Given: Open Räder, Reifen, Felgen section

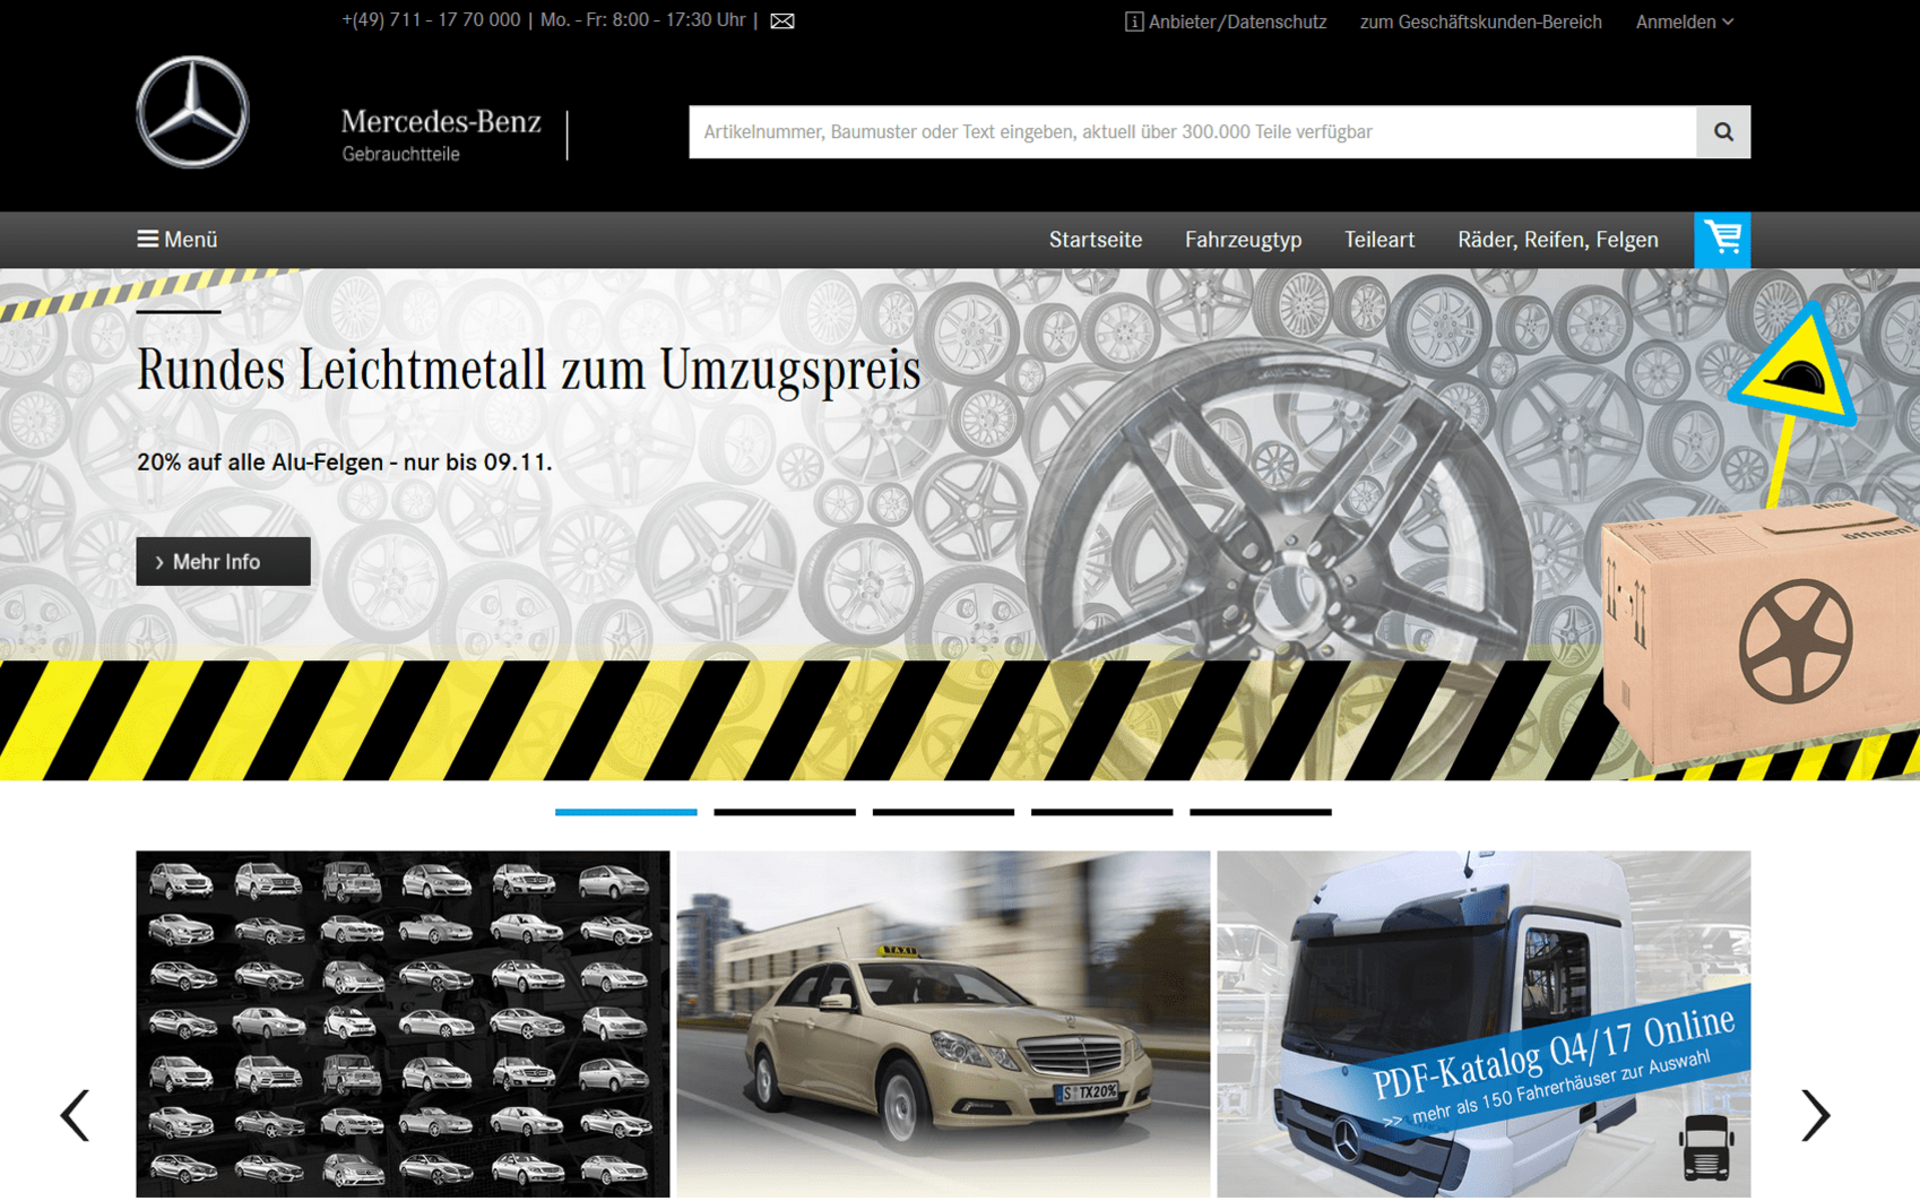Looking at the screenshot, I should click(x=1557, y=240).
